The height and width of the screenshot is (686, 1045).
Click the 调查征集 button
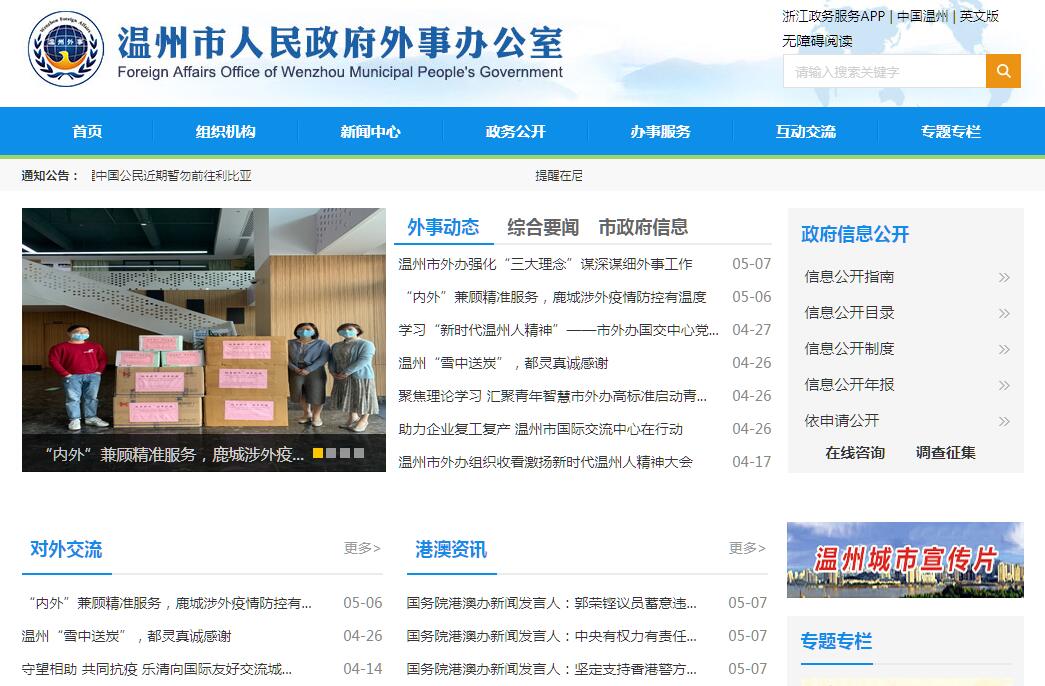click(x=946, y=453)
